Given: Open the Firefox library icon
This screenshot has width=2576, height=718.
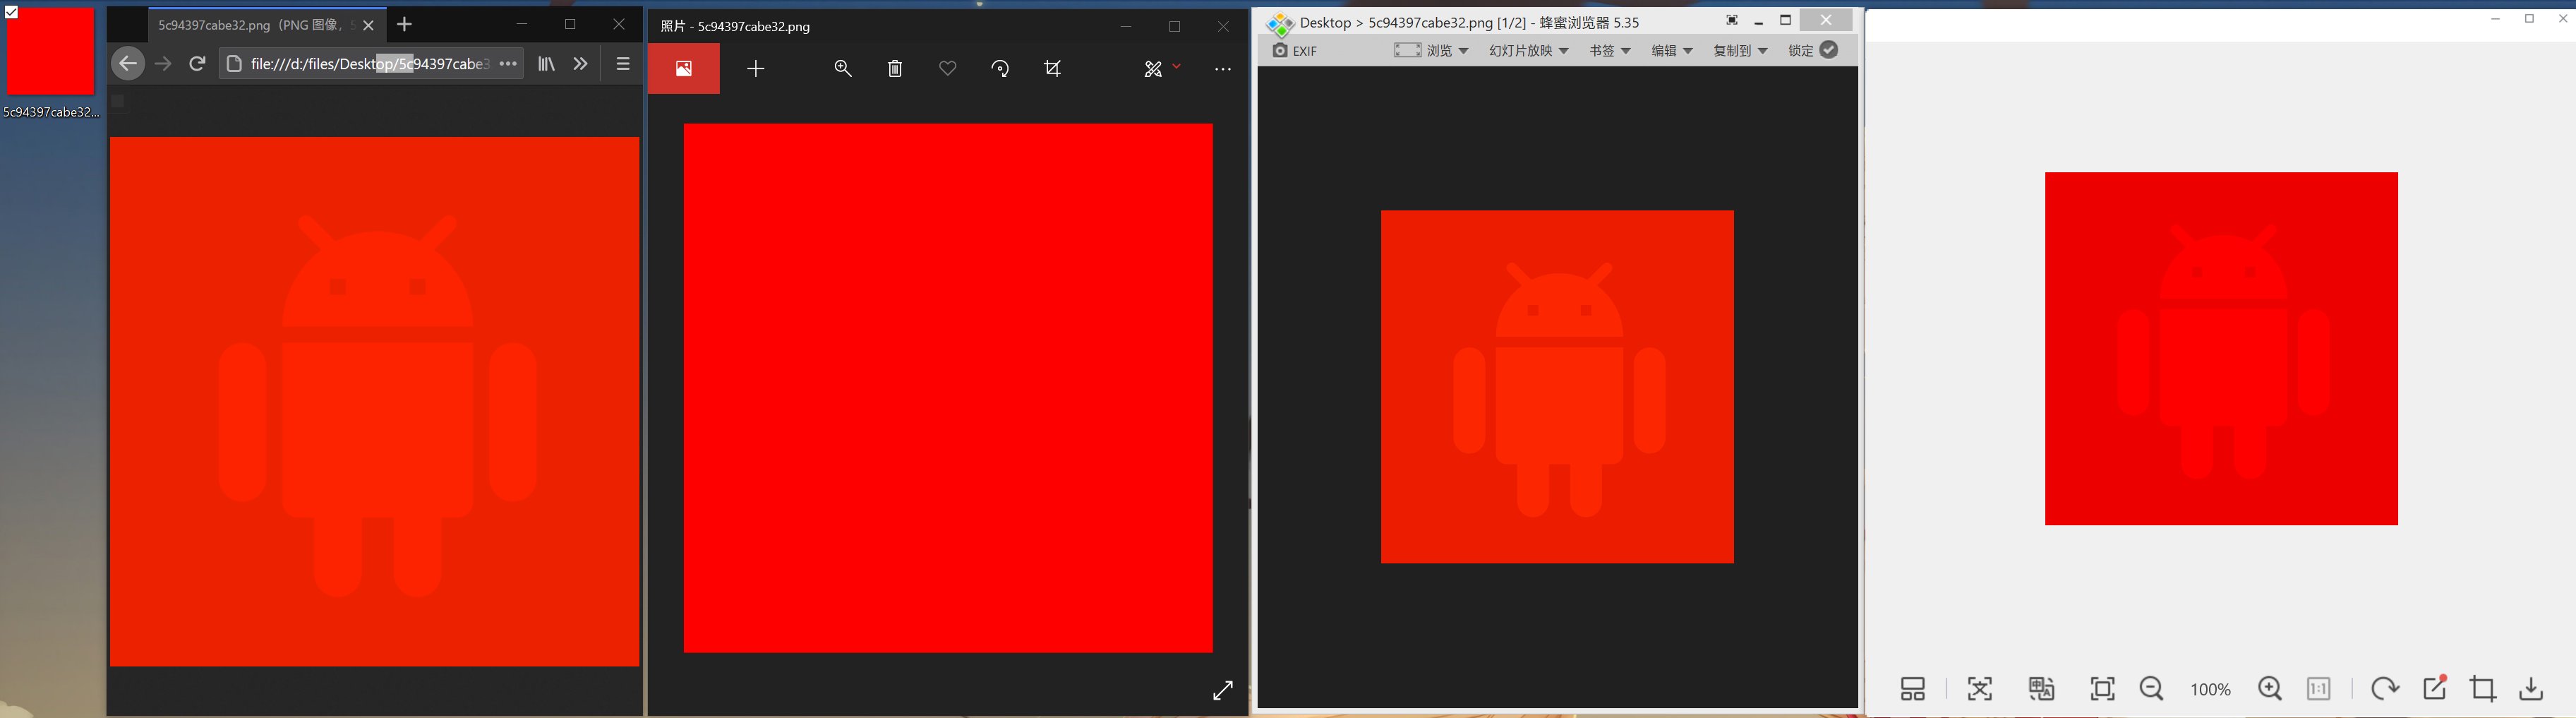Looking at the screenshot, I should [x=546, y=64].
